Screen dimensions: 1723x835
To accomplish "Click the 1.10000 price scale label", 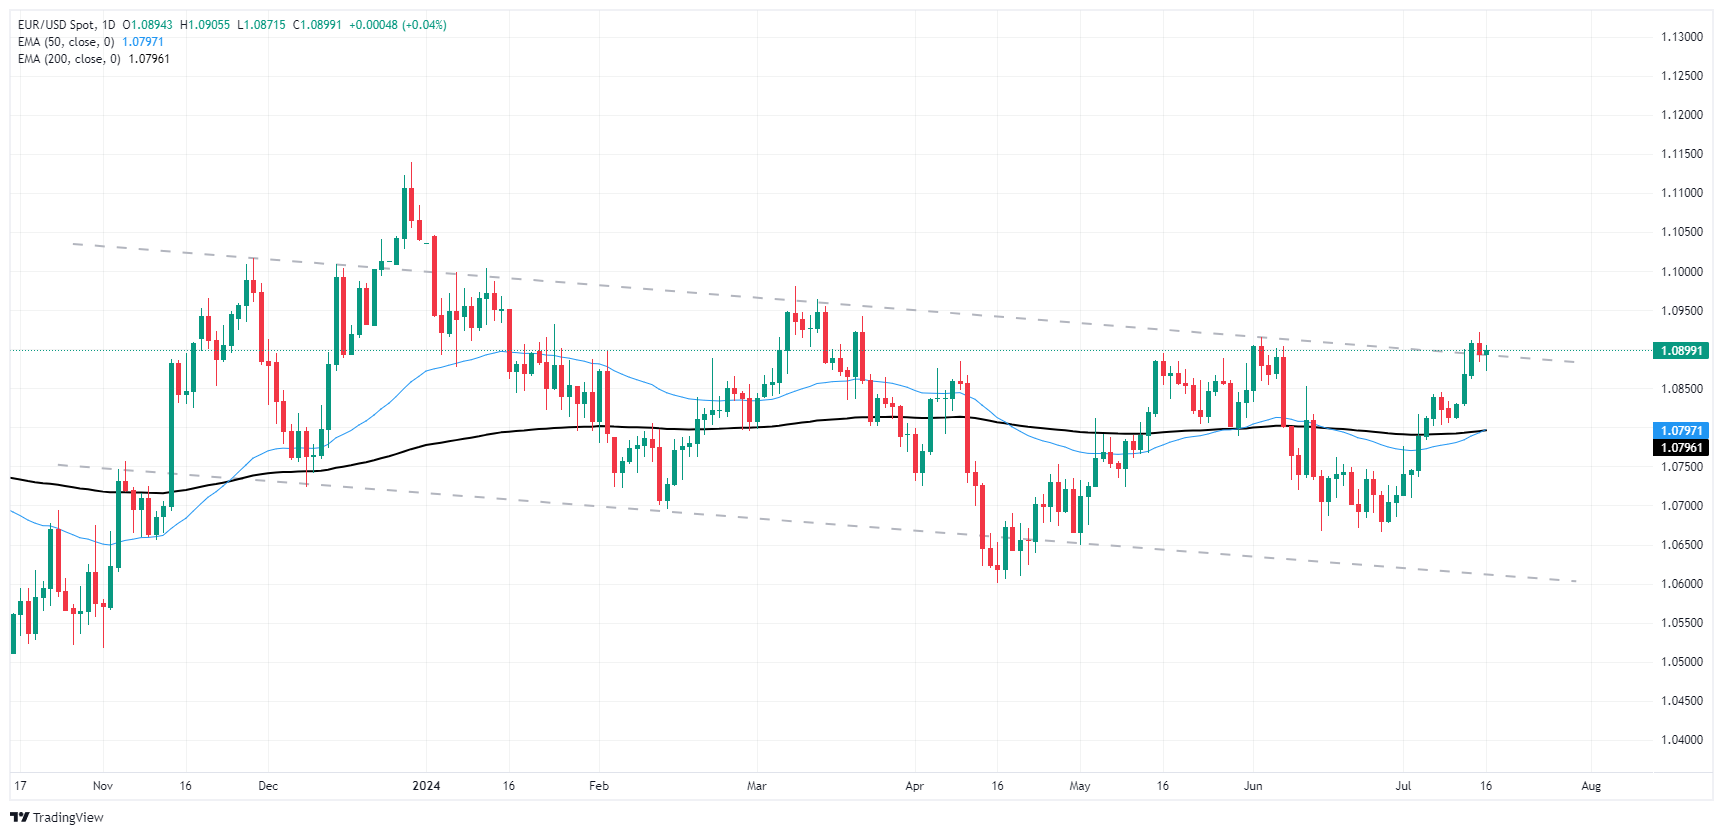I will [1682, 272].
